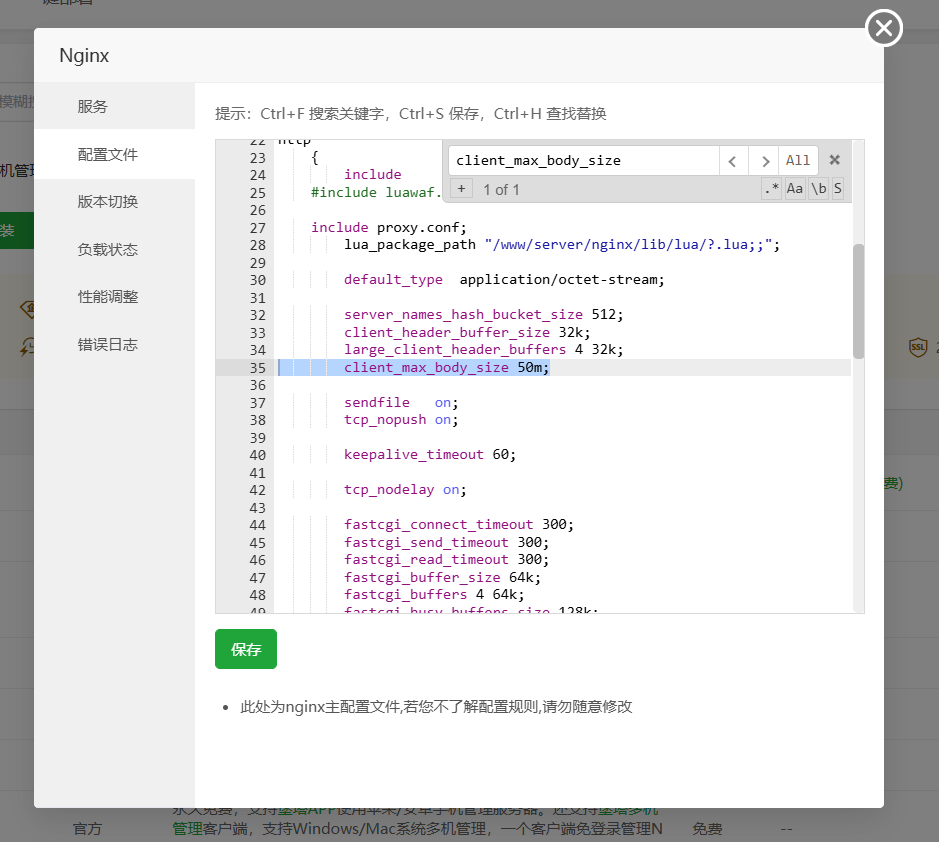Click line number 40 in the gutter

pyautogui.click(x=258, y=455)
